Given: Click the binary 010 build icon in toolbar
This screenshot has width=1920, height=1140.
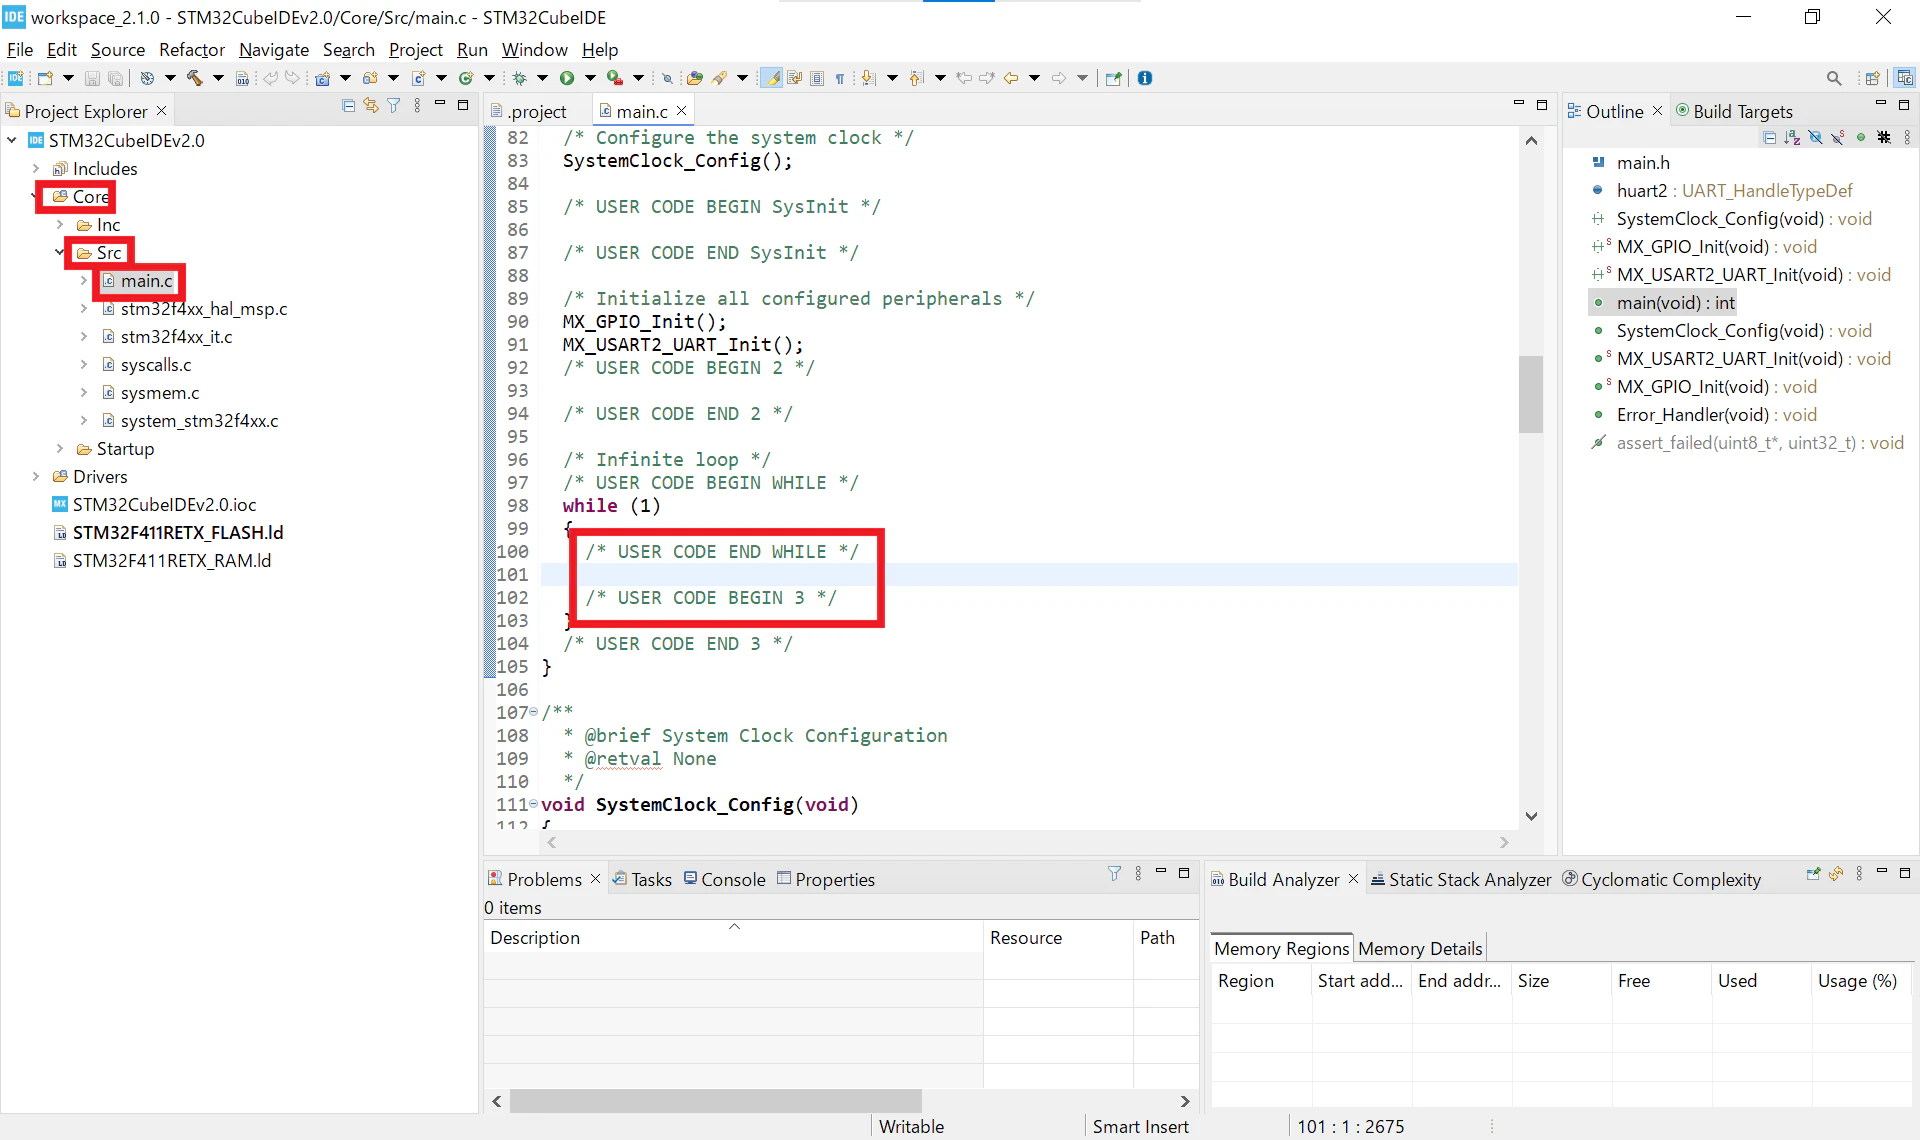Looking at the screenshot, I should [x=242, y=78].
